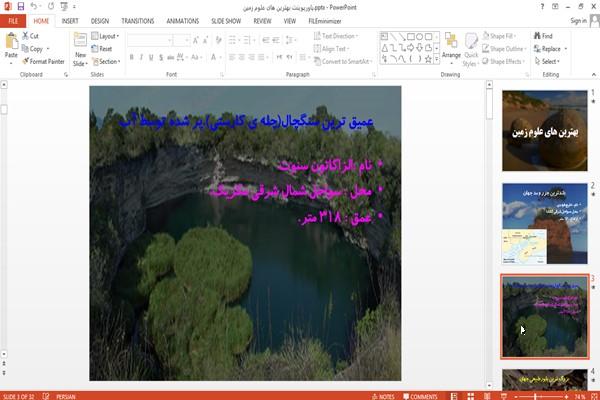The width and height of the screenshot is (600, 400).
Task: Reset the slide layout
Action: [102, 49]
